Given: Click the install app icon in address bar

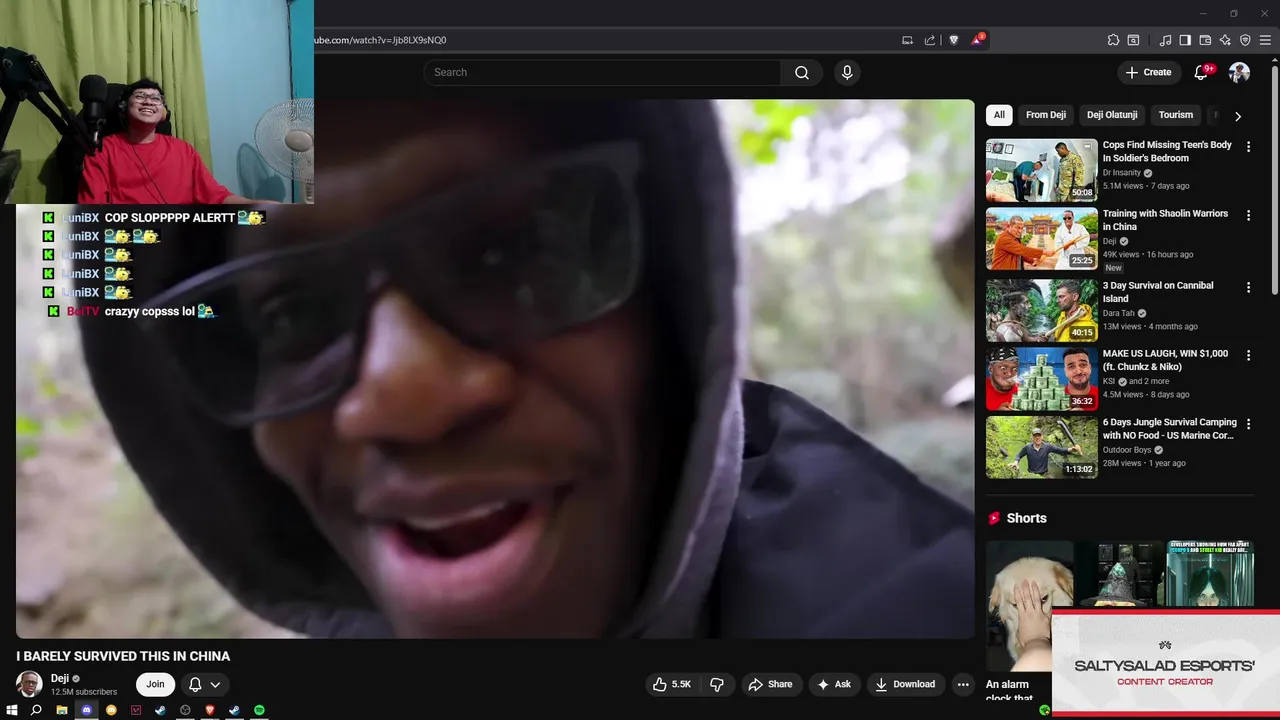Looking at the screenshot, I should [x=907, y=40].
